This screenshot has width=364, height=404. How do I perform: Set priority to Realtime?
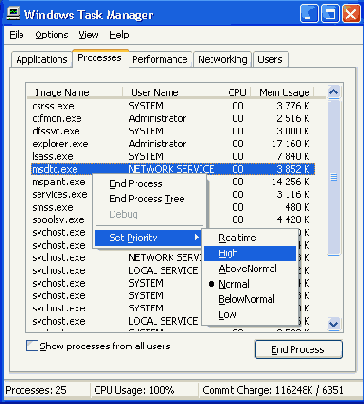point(250,238)
